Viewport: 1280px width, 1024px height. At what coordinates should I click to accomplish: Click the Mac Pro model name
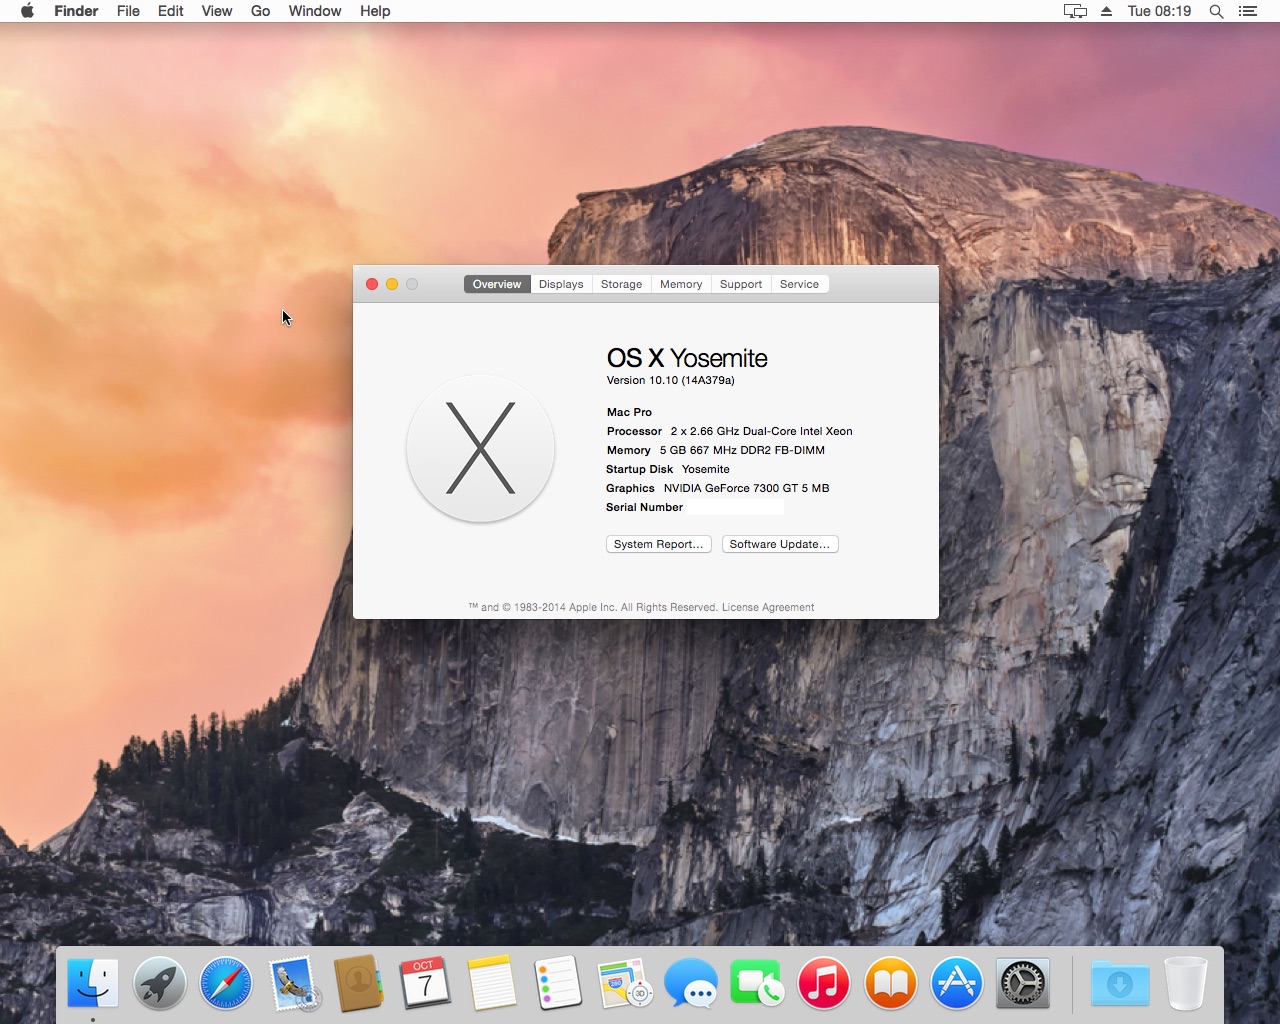[x=629, y=412]
